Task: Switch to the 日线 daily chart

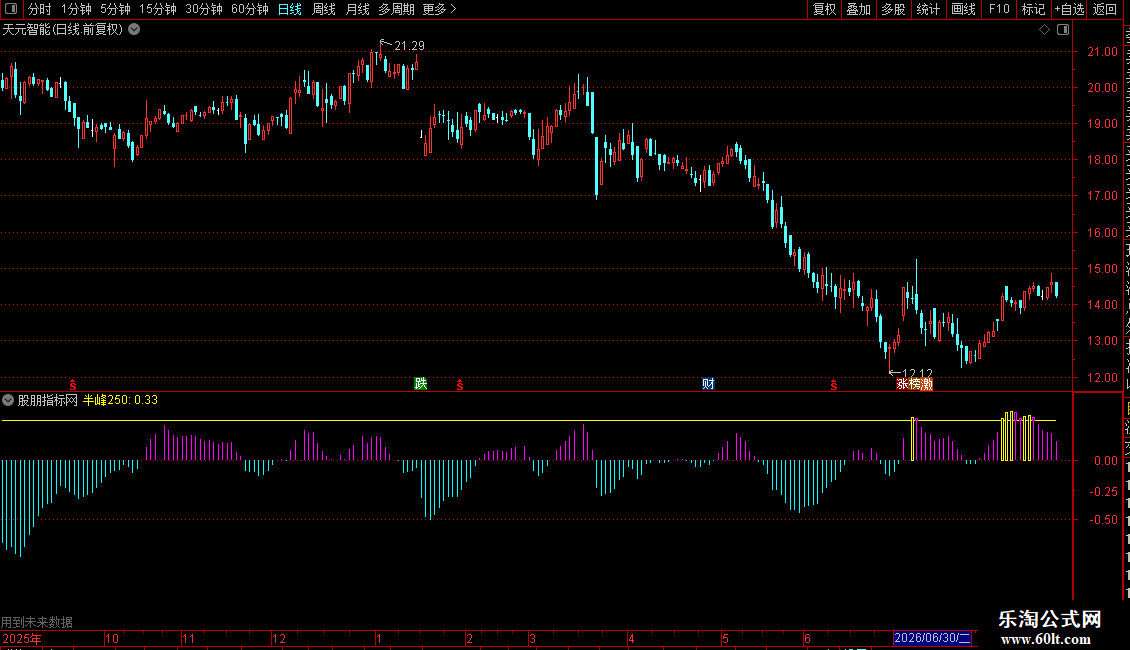Action: click(290, 9)
